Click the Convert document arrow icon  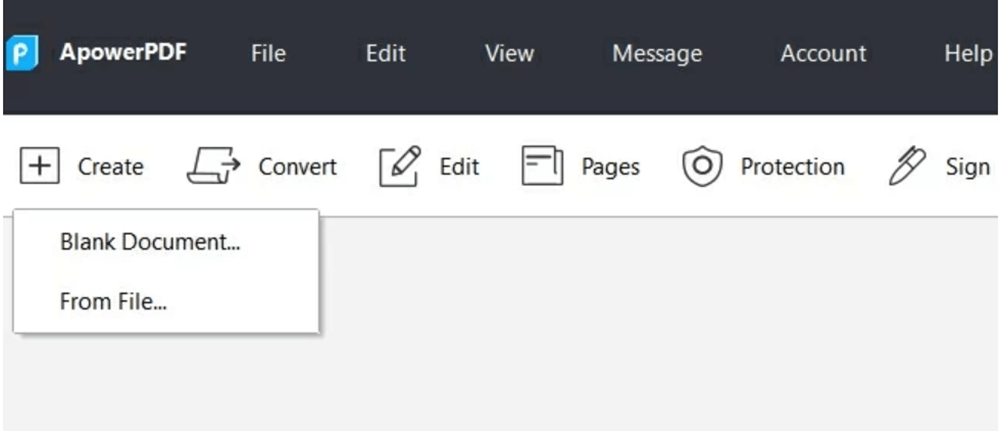(x=213, y=167)
